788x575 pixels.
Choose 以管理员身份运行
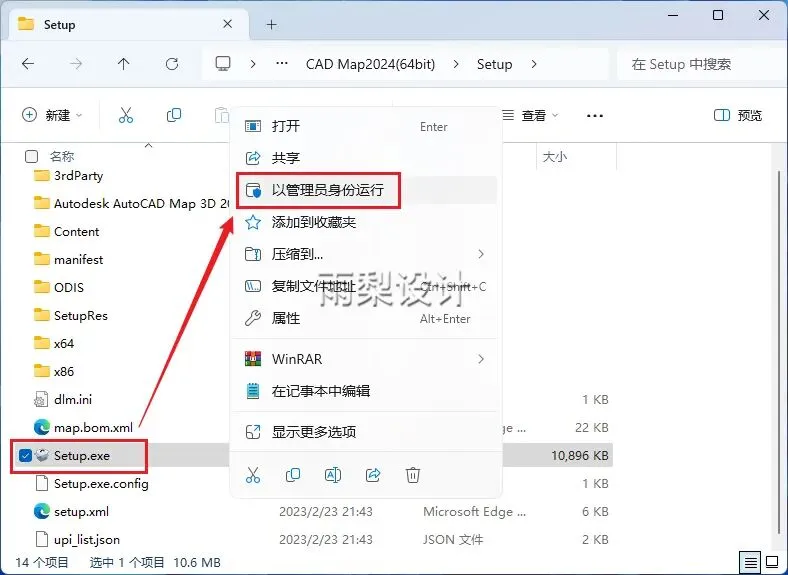tap(366, 190)
